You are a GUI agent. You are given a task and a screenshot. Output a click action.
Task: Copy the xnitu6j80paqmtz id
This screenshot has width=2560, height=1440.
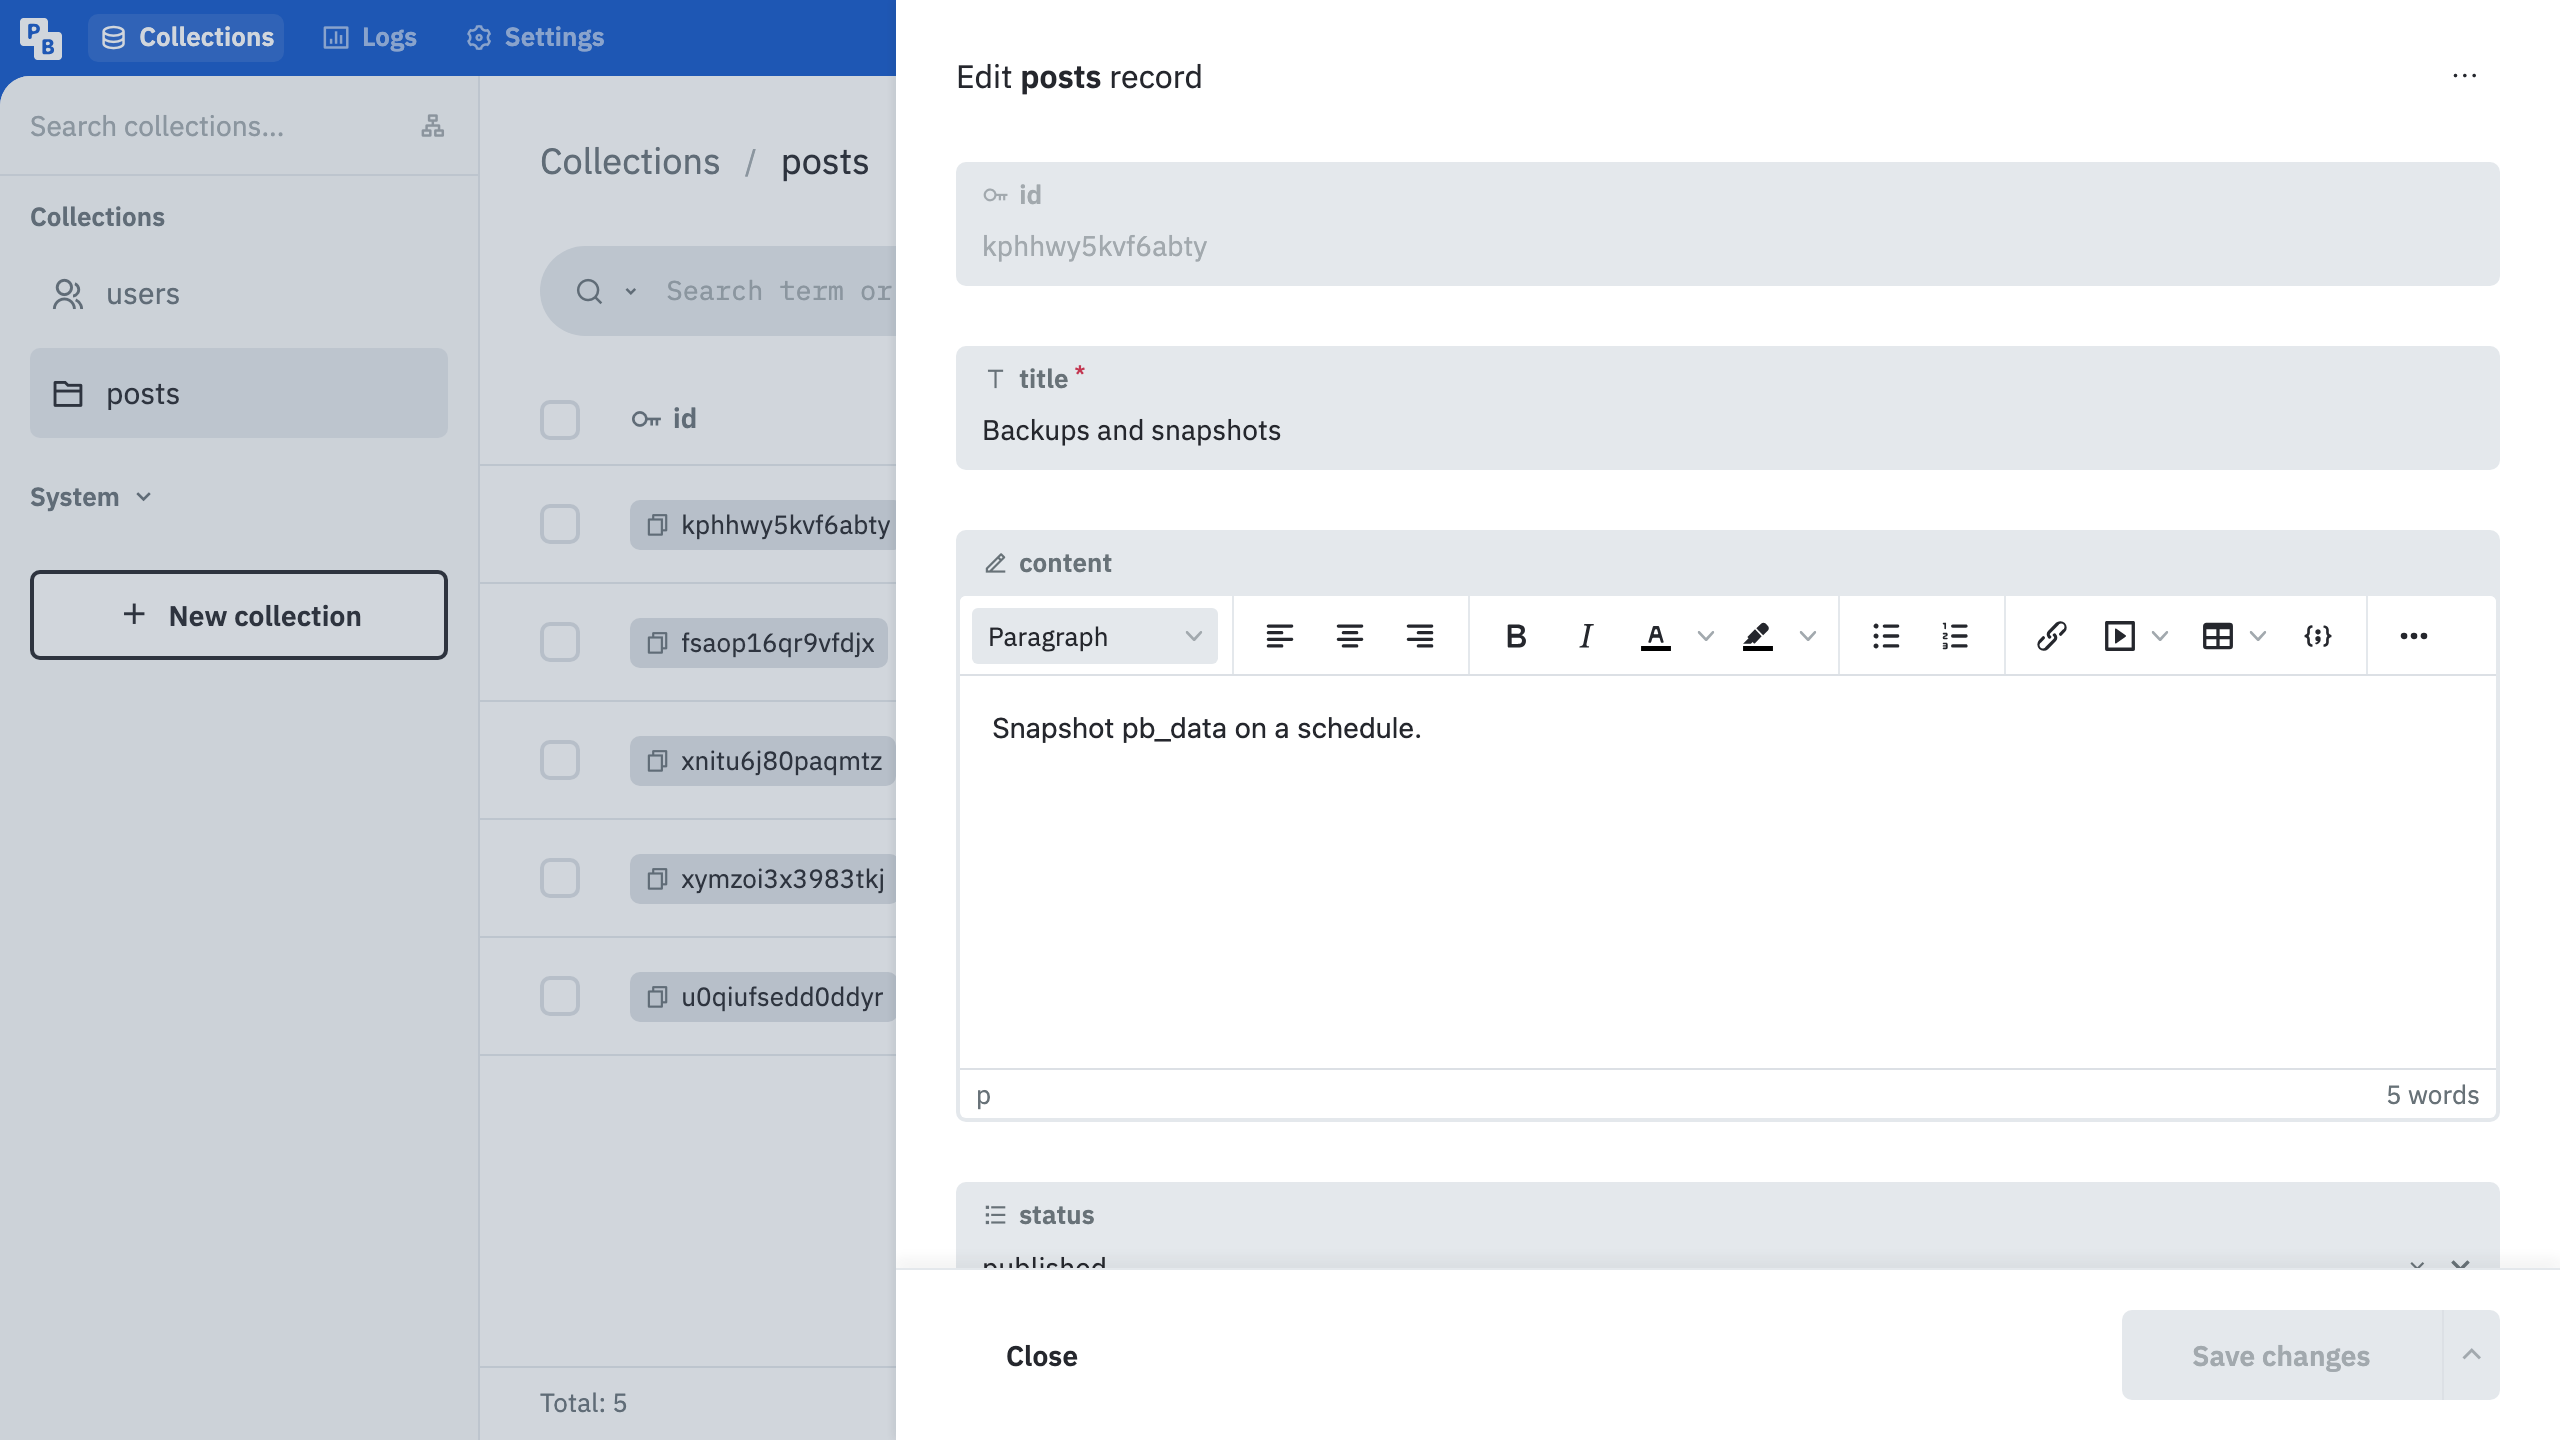(657, 761)
